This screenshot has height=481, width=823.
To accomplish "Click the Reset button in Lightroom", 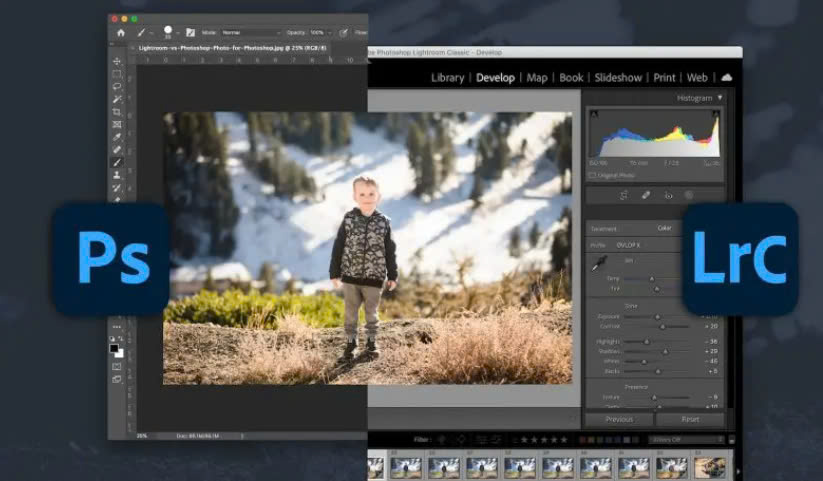I will point(690,420).
